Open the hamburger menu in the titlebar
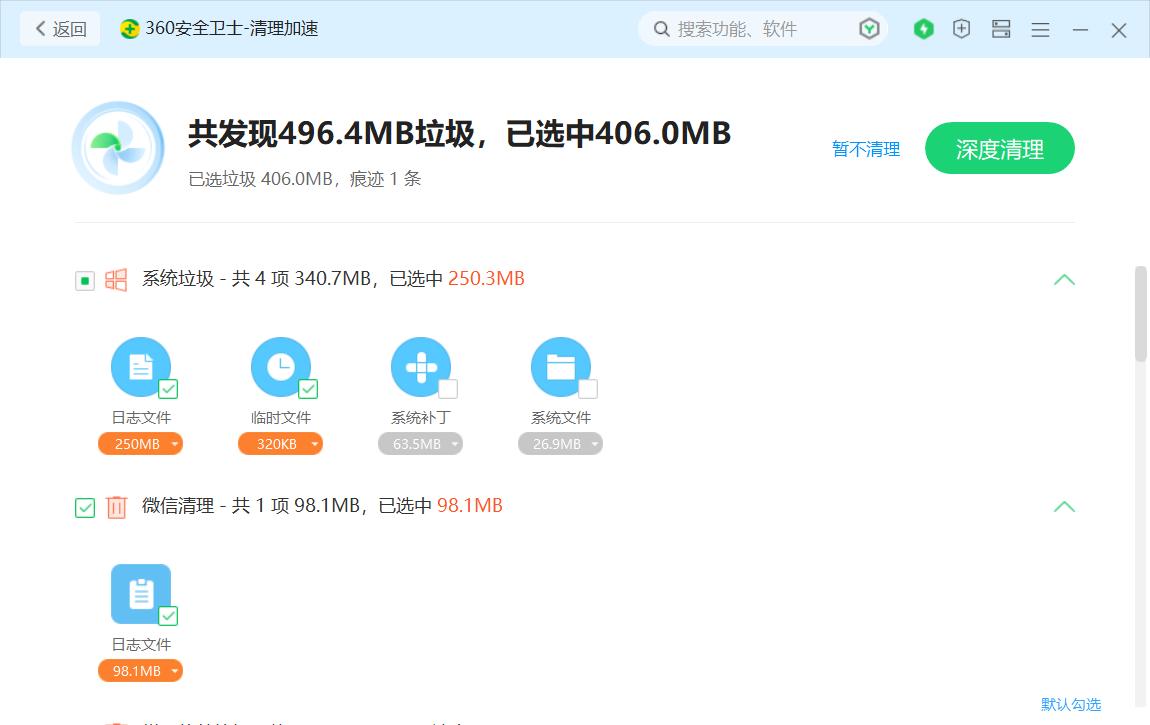The height and width of the screenshot is (725, 1150). (x=1040, y=29)
